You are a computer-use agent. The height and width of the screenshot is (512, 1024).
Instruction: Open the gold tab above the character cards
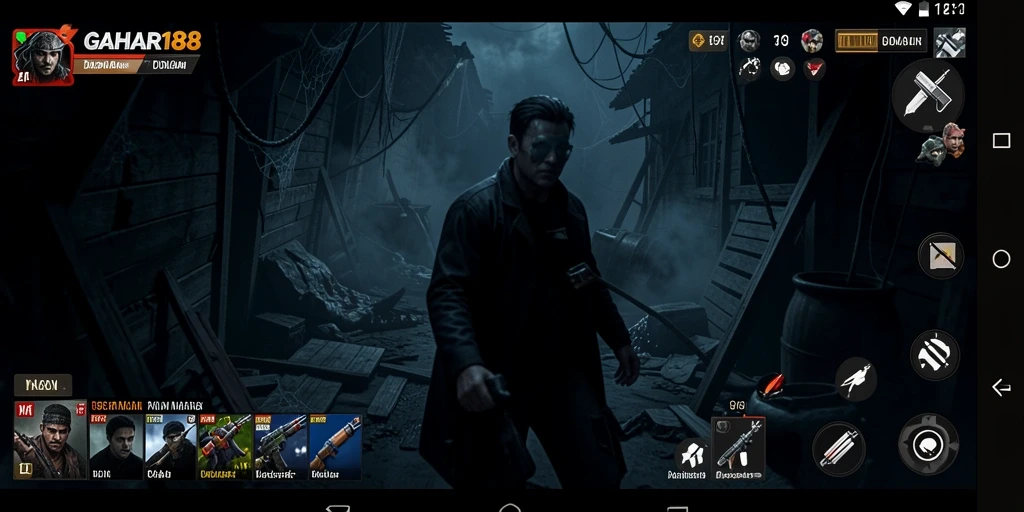point(42,385)
